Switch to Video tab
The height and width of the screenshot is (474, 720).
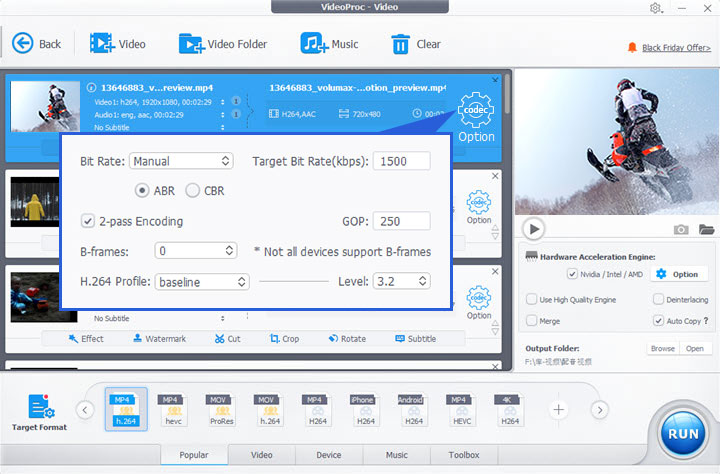[x=261, y=455]
